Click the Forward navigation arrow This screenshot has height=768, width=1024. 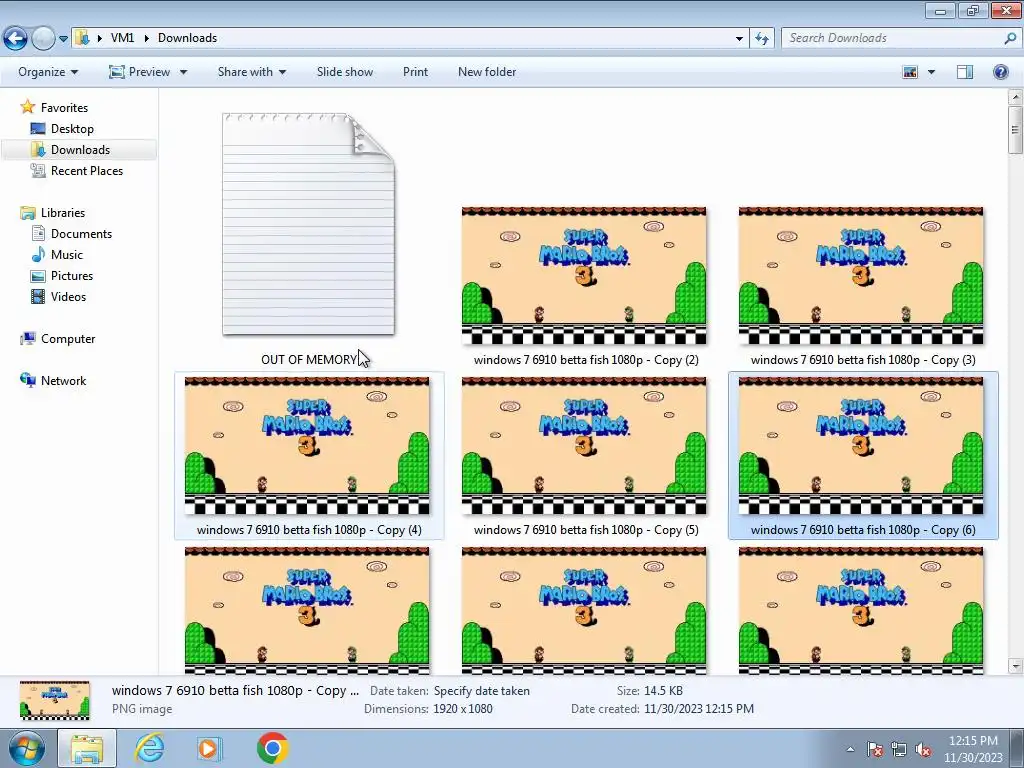(x=43, y=39)
